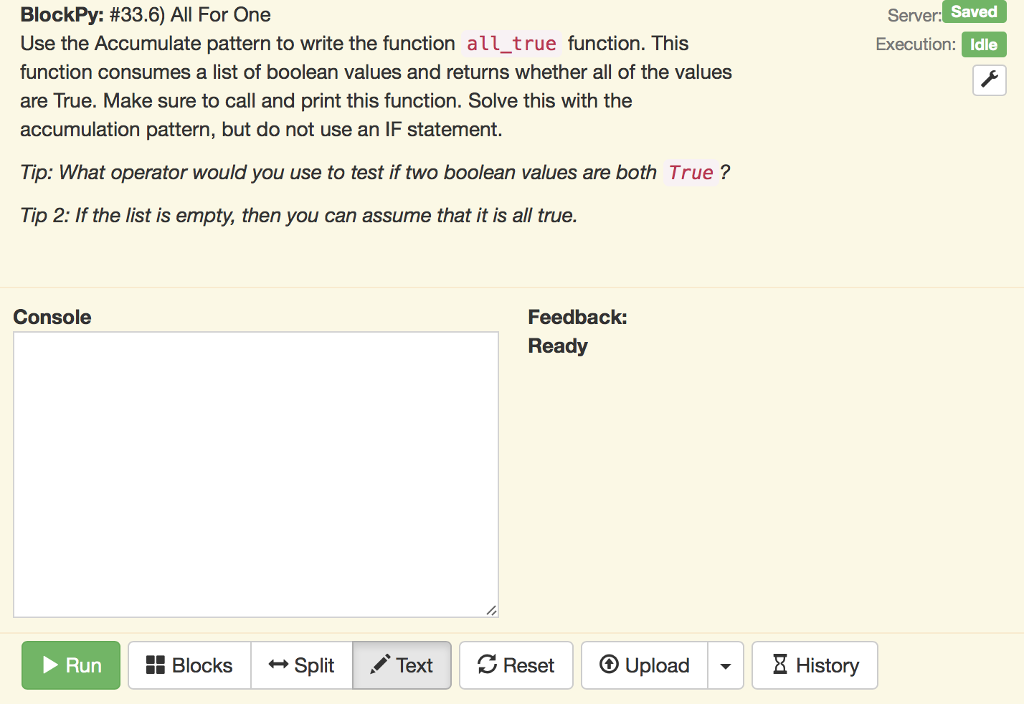Click the Idle execution status badge
Screen dimensions: 1024x704
tap(984, 44)
